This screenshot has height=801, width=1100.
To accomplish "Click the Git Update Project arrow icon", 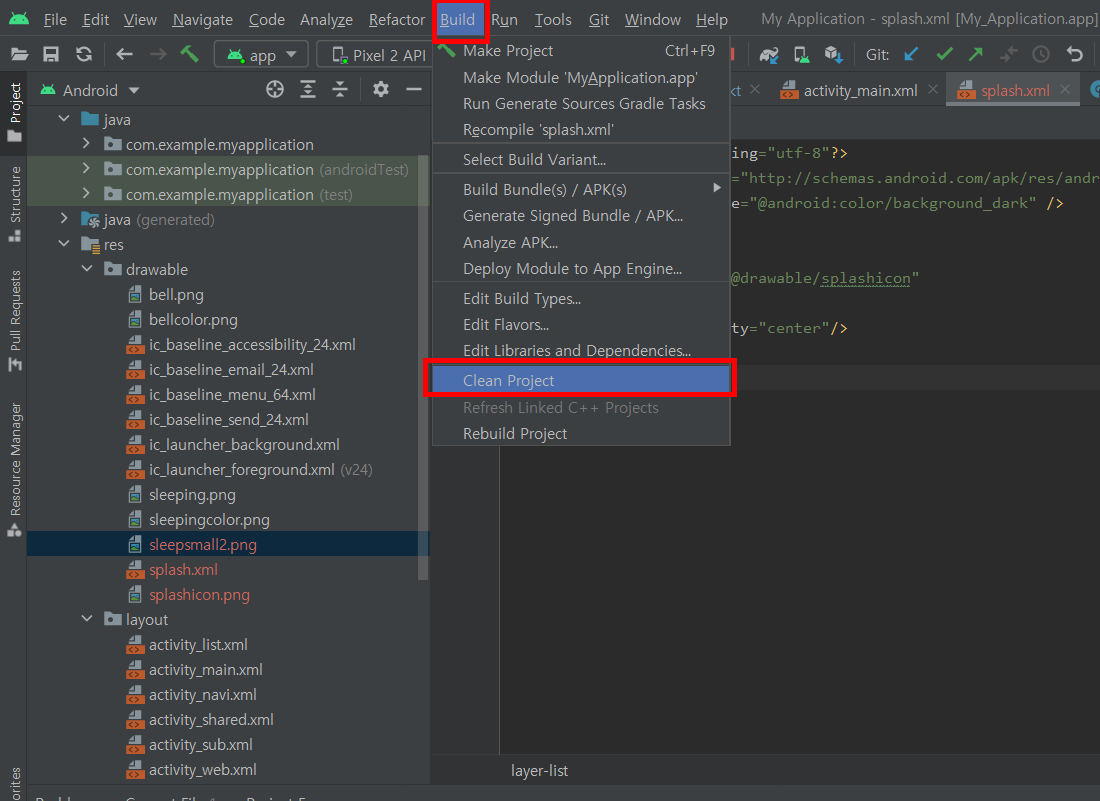I will pyautogui.click(x=911, y=54).
